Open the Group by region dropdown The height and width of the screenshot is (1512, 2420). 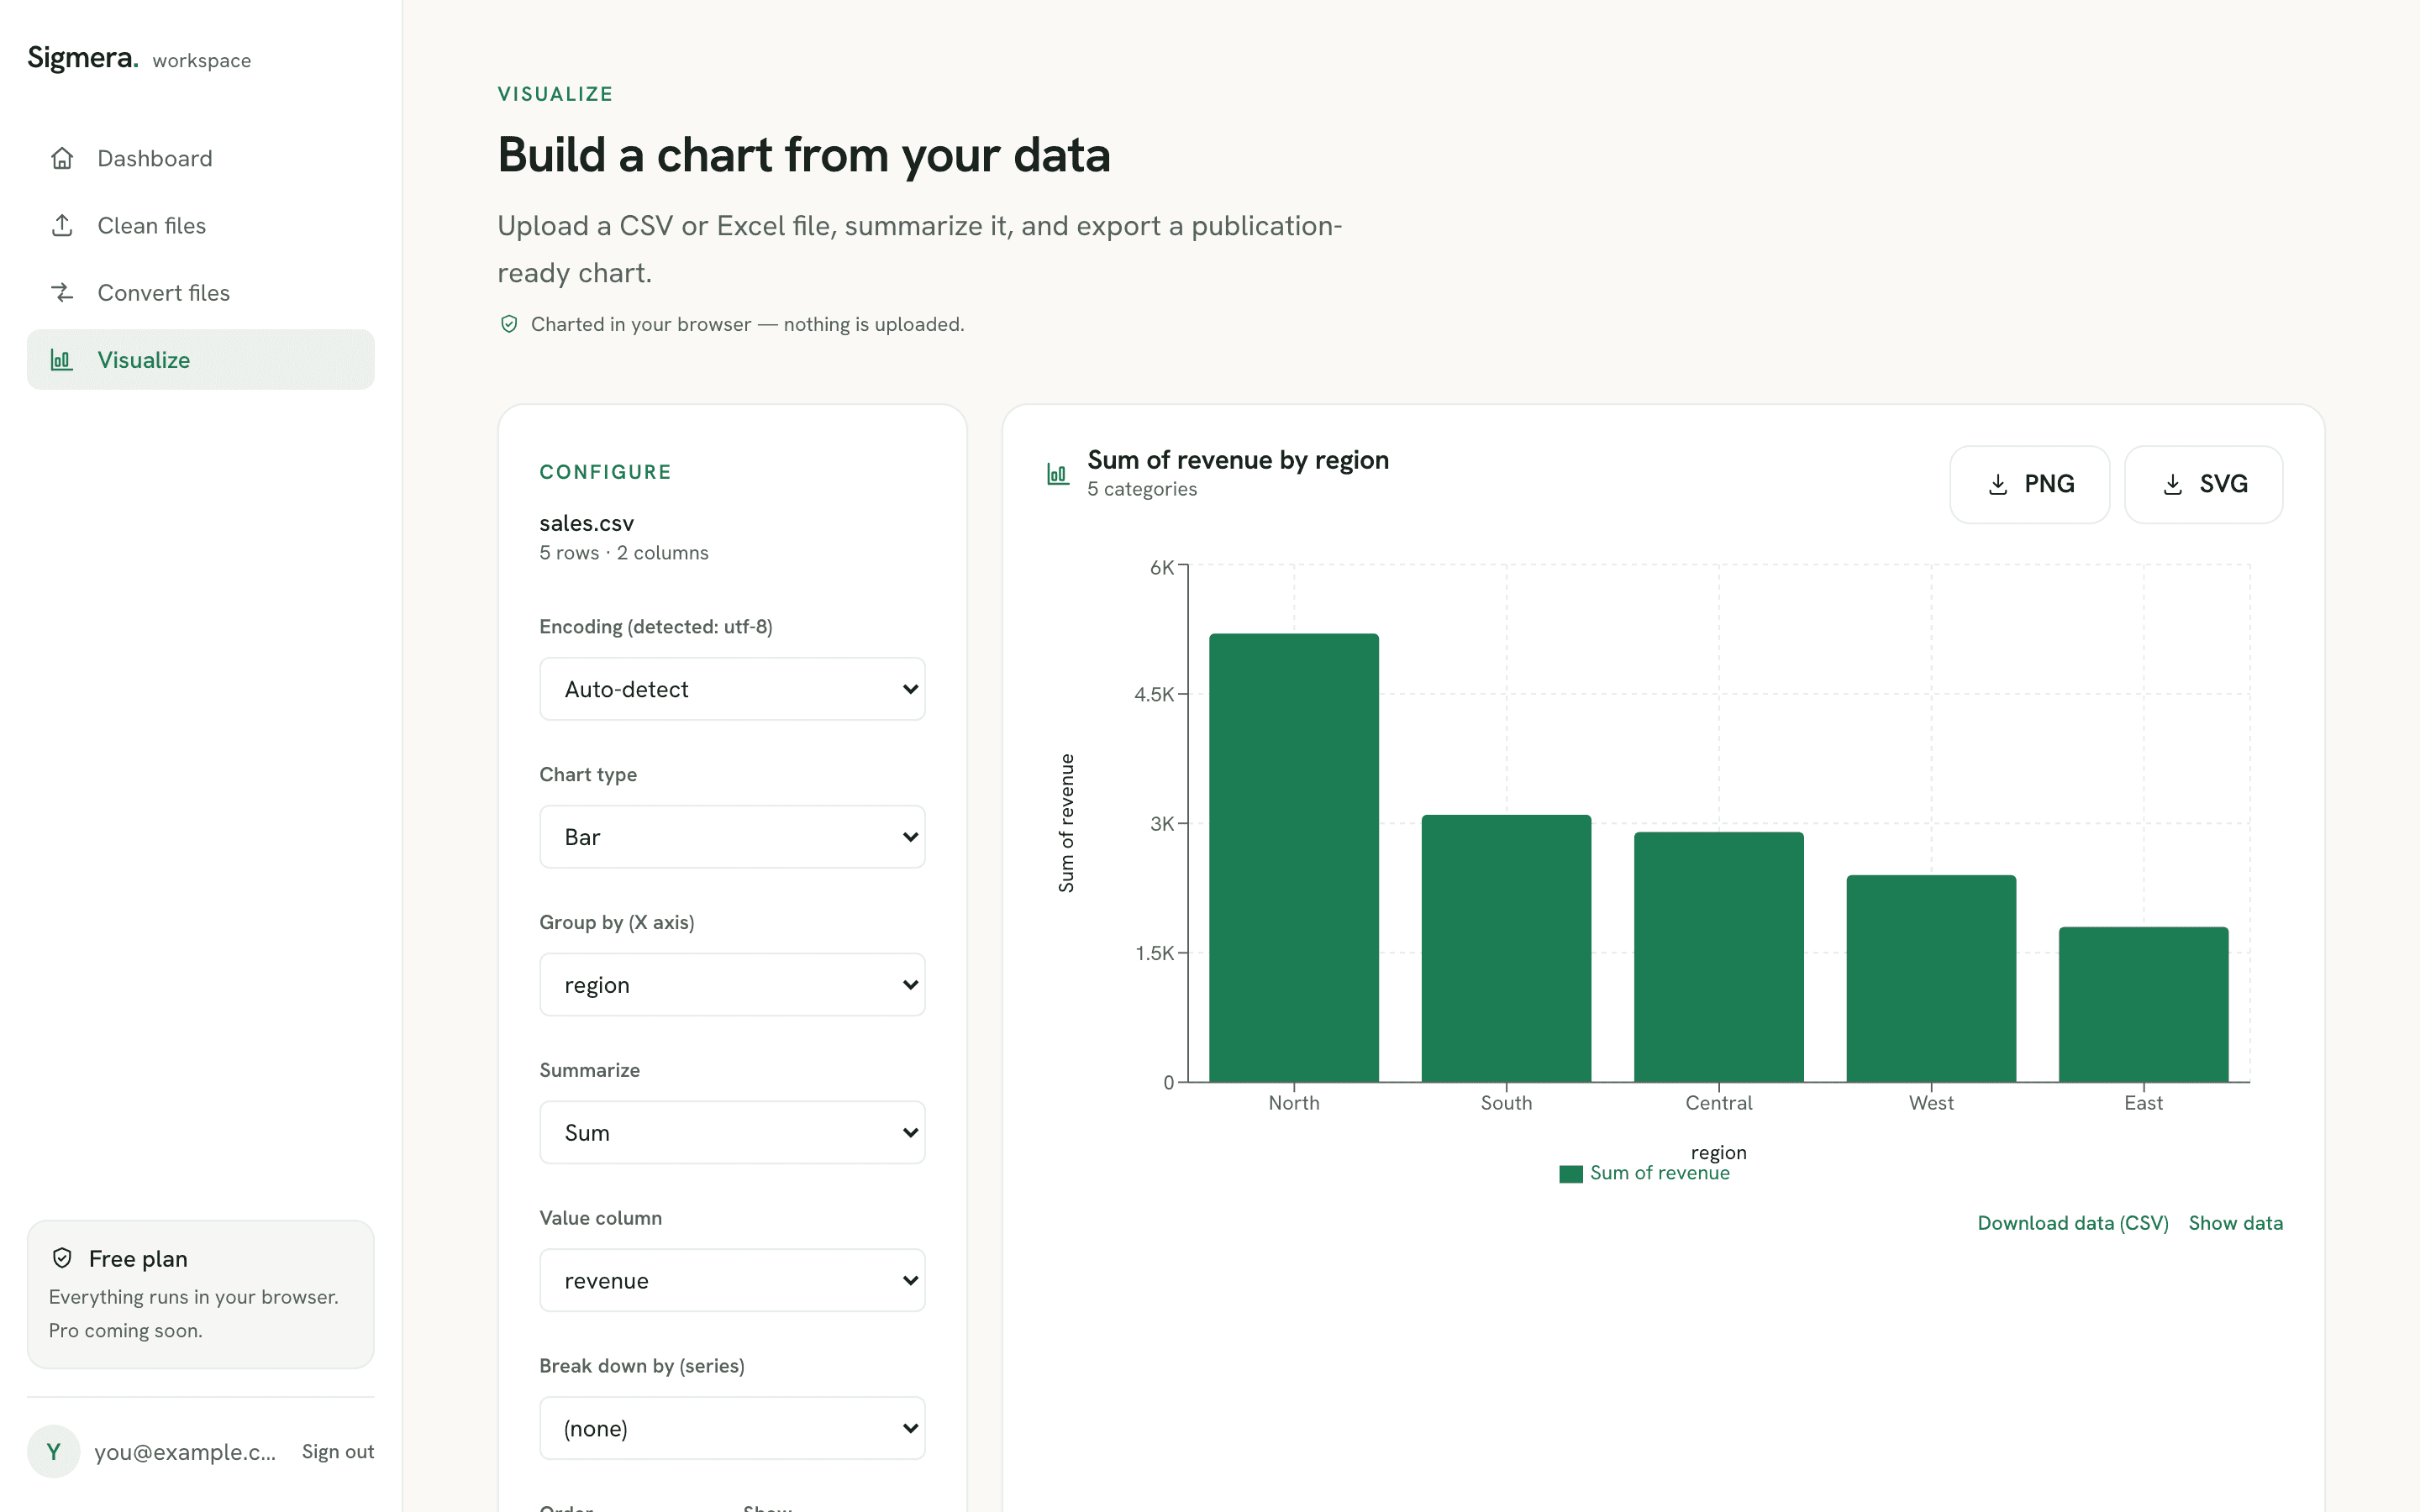732,985
